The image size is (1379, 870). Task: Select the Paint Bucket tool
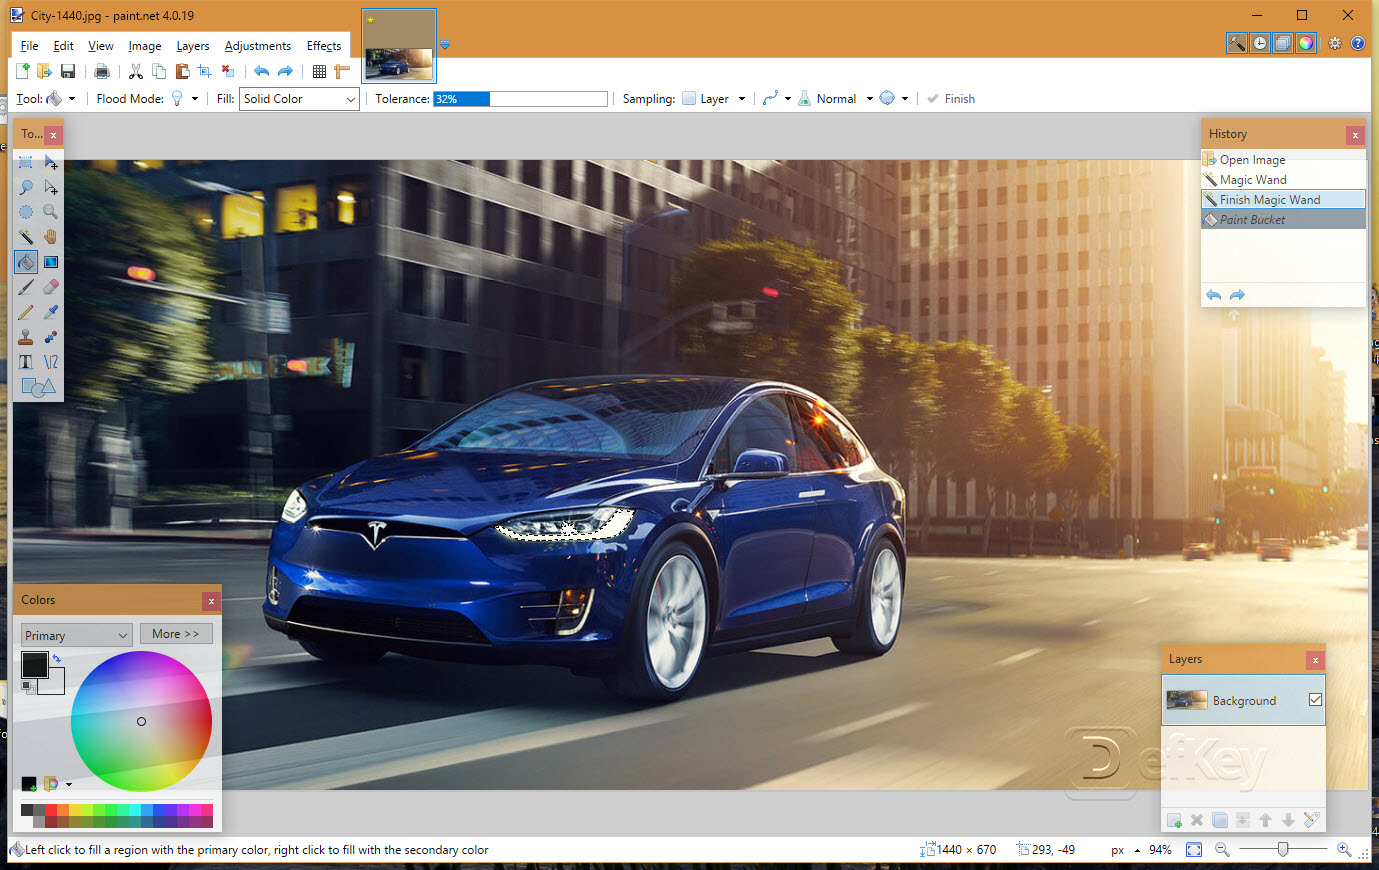pyautogui.click(x=26, y=262)
